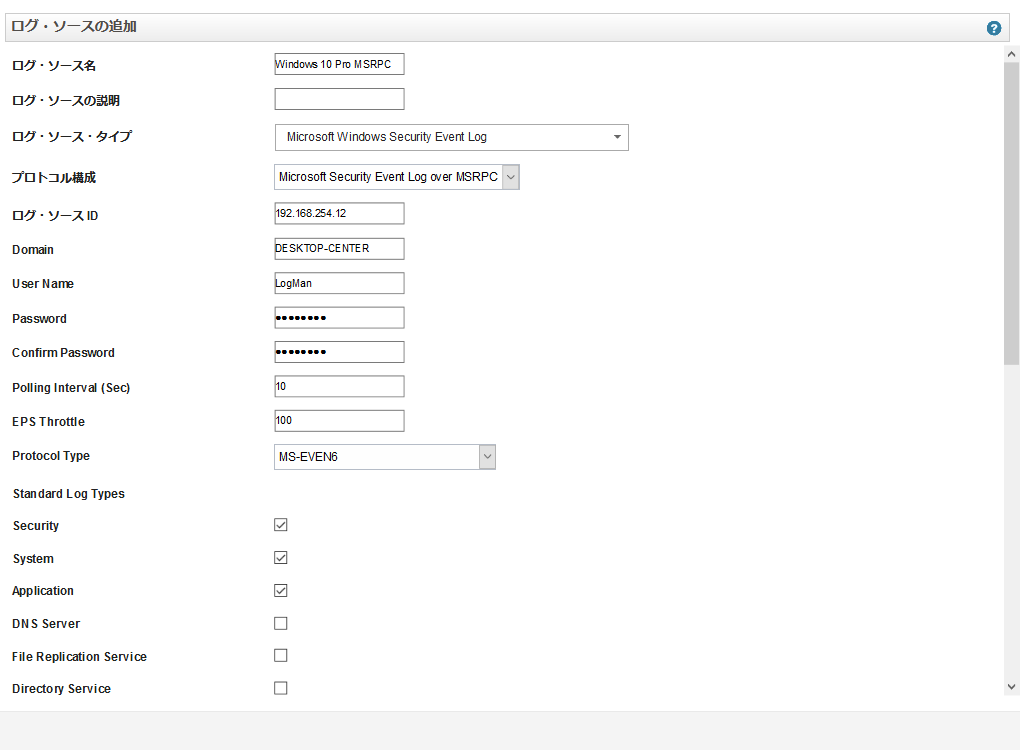
Task: Click the EPS Throttle label
Action: [48, 422]
